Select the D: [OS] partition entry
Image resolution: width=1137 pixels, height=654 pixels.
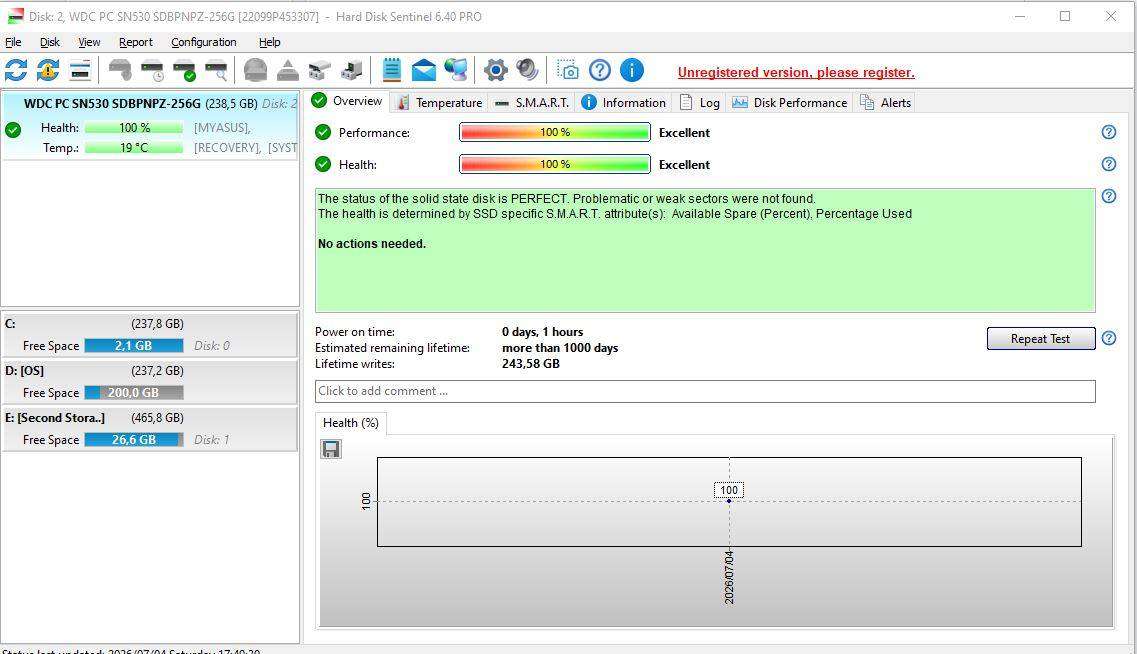click(x=149, y=381)
